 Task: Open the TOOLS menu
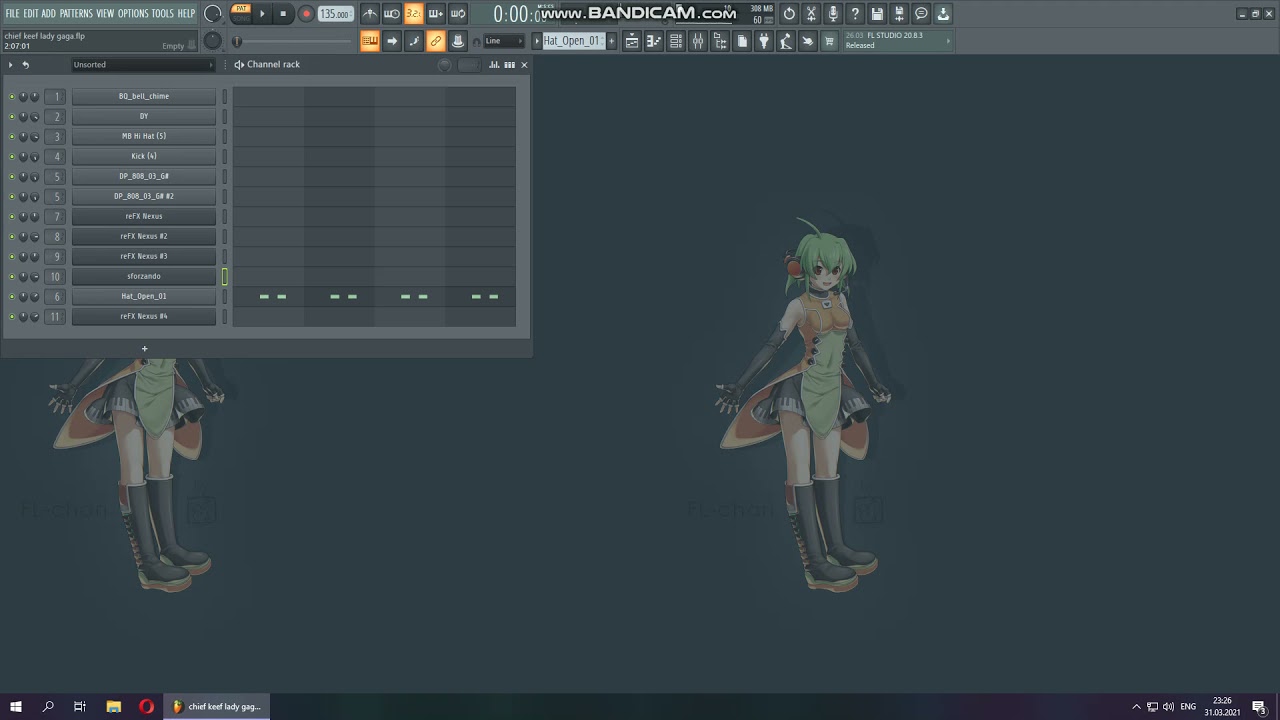coord(162,14)
